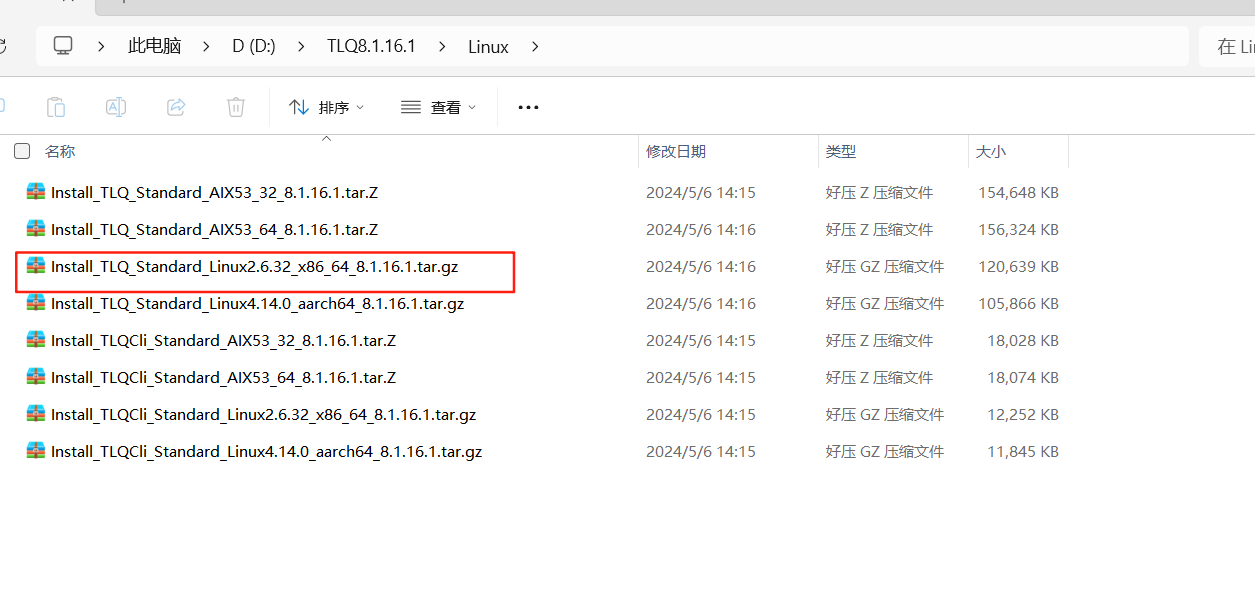
Task: Click the Share toolbar icon
Action: (176, 107)
